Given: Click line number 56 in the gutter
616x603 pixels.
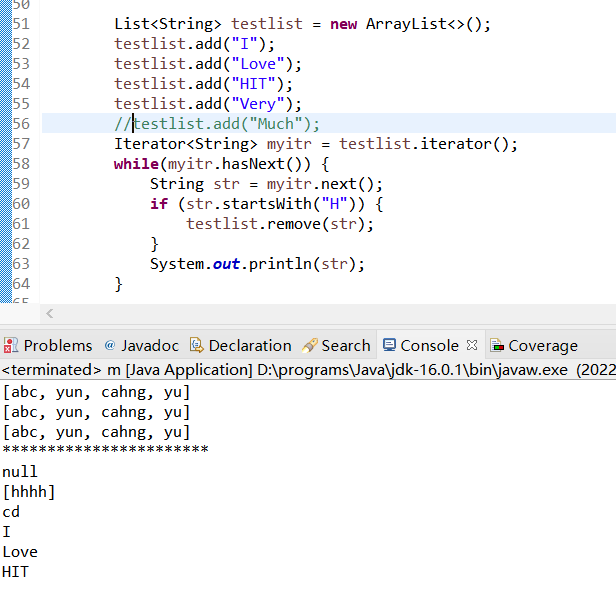Looking at the screenshot, I should coord(21,124).
